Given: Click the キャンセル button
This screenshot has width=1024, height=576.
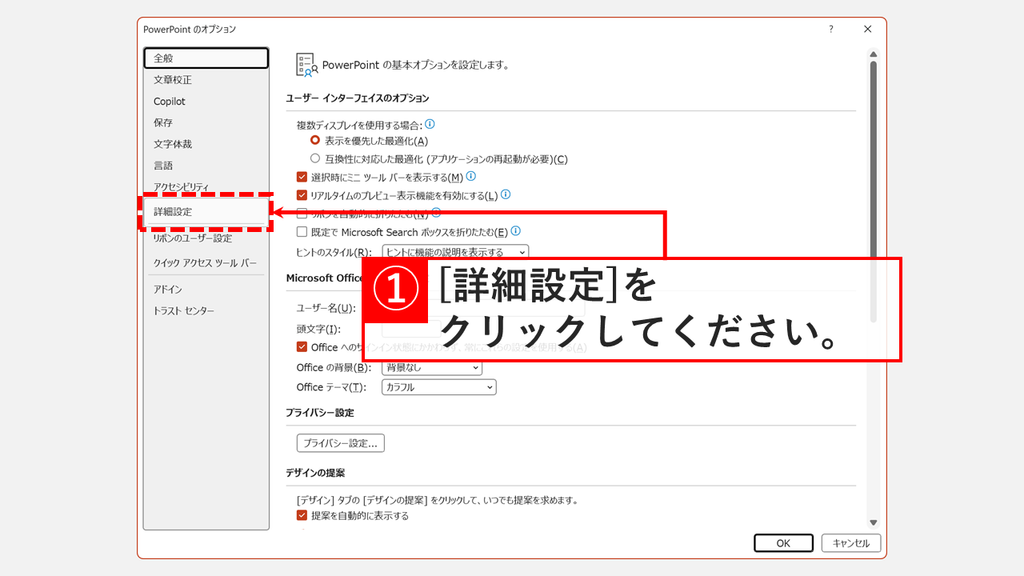Looking at the screenshot, I should (851, 543).
